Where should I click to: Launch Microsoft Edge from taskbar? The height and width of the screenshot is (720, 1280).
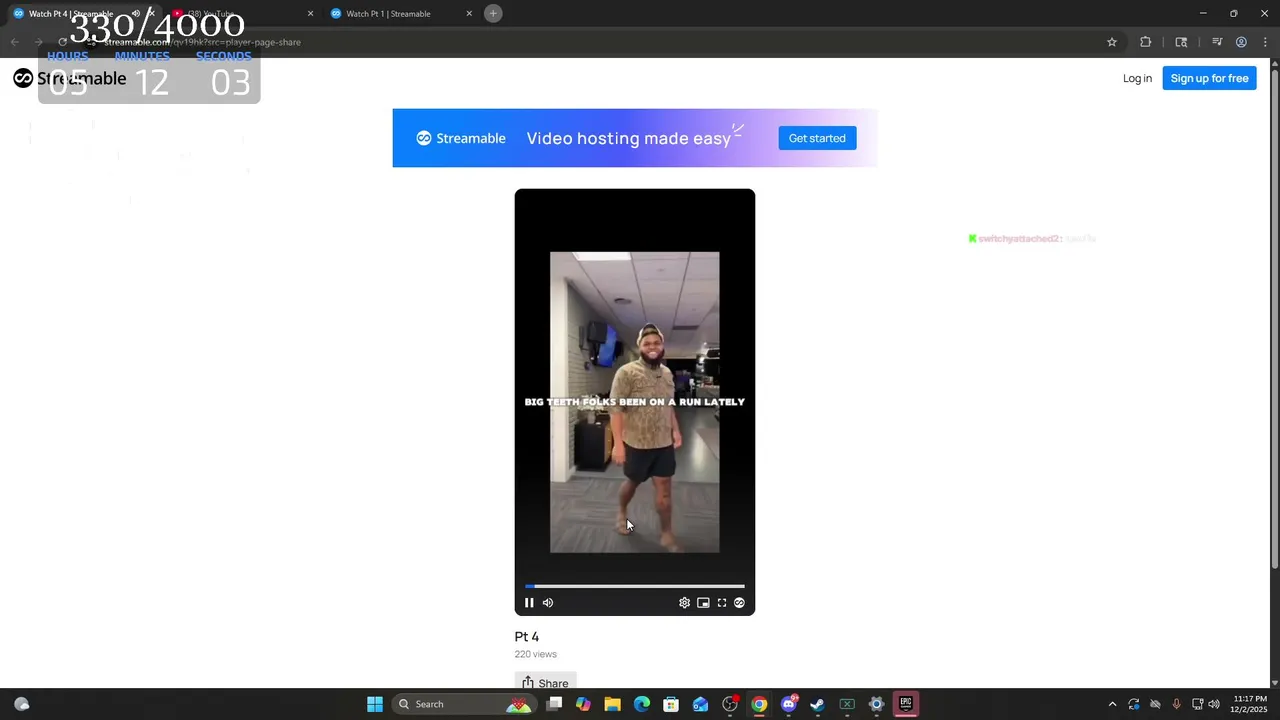point(642,704)
